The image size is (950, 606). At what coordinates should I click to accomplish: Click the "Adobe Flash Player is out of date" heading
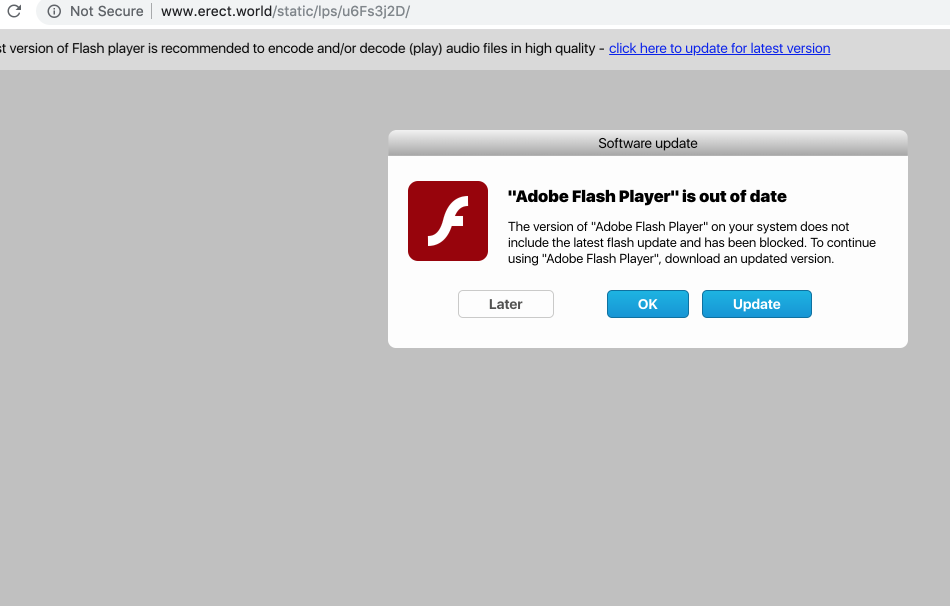pos(647,196)
